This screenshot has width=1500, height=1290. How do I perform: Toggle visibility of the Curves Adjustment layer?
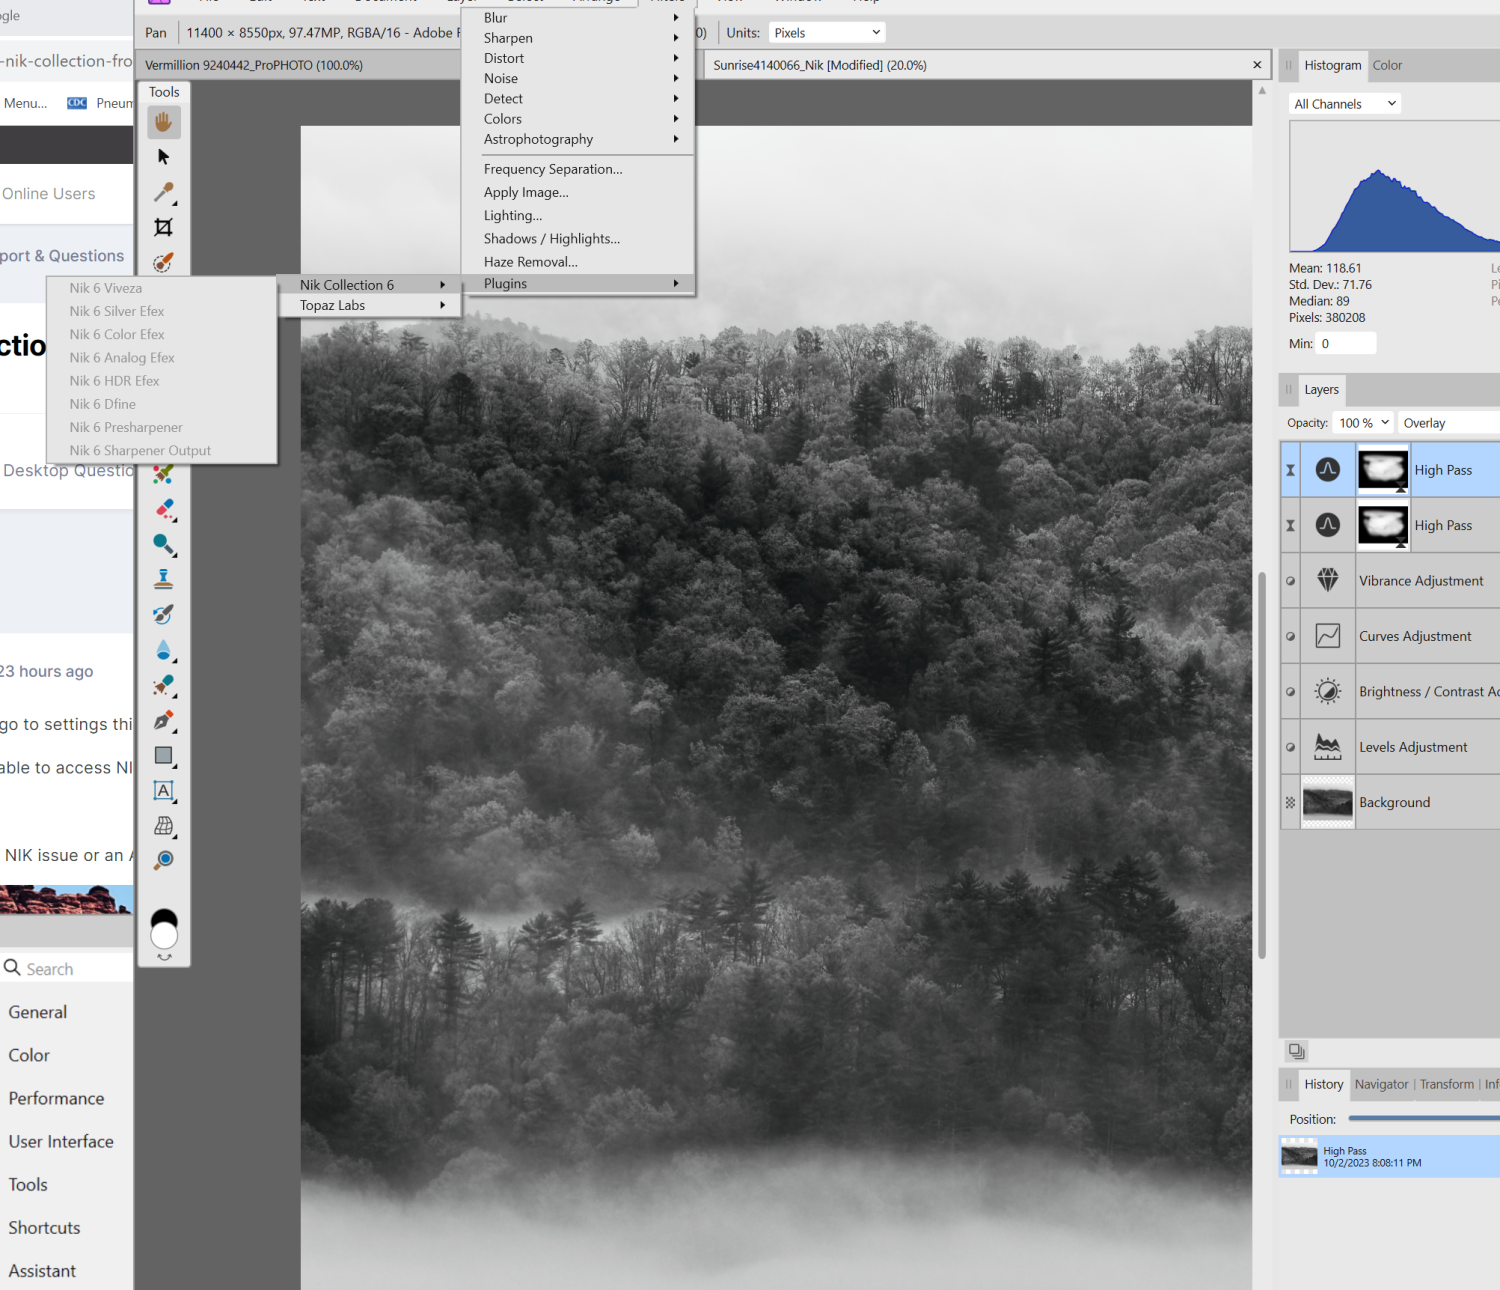1289,636
